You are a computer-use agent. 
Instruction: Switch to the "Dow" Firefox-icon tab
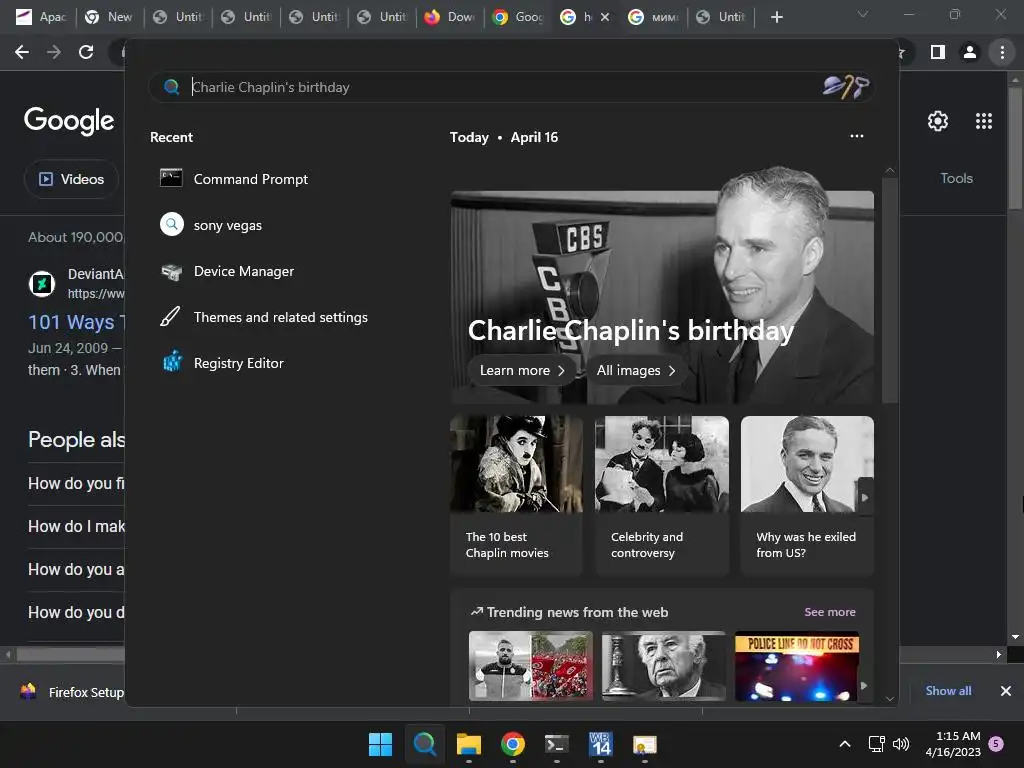point(450,17)
